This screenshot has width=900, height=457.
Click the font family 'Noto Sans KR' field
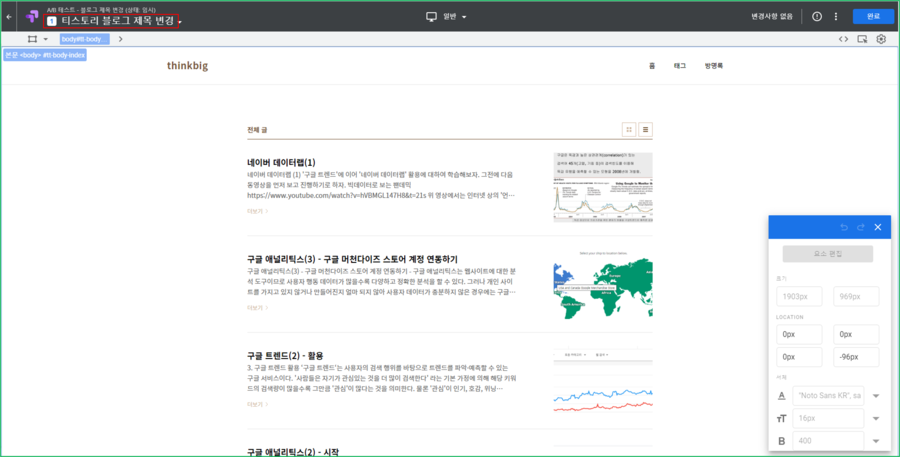pos(828,396)
